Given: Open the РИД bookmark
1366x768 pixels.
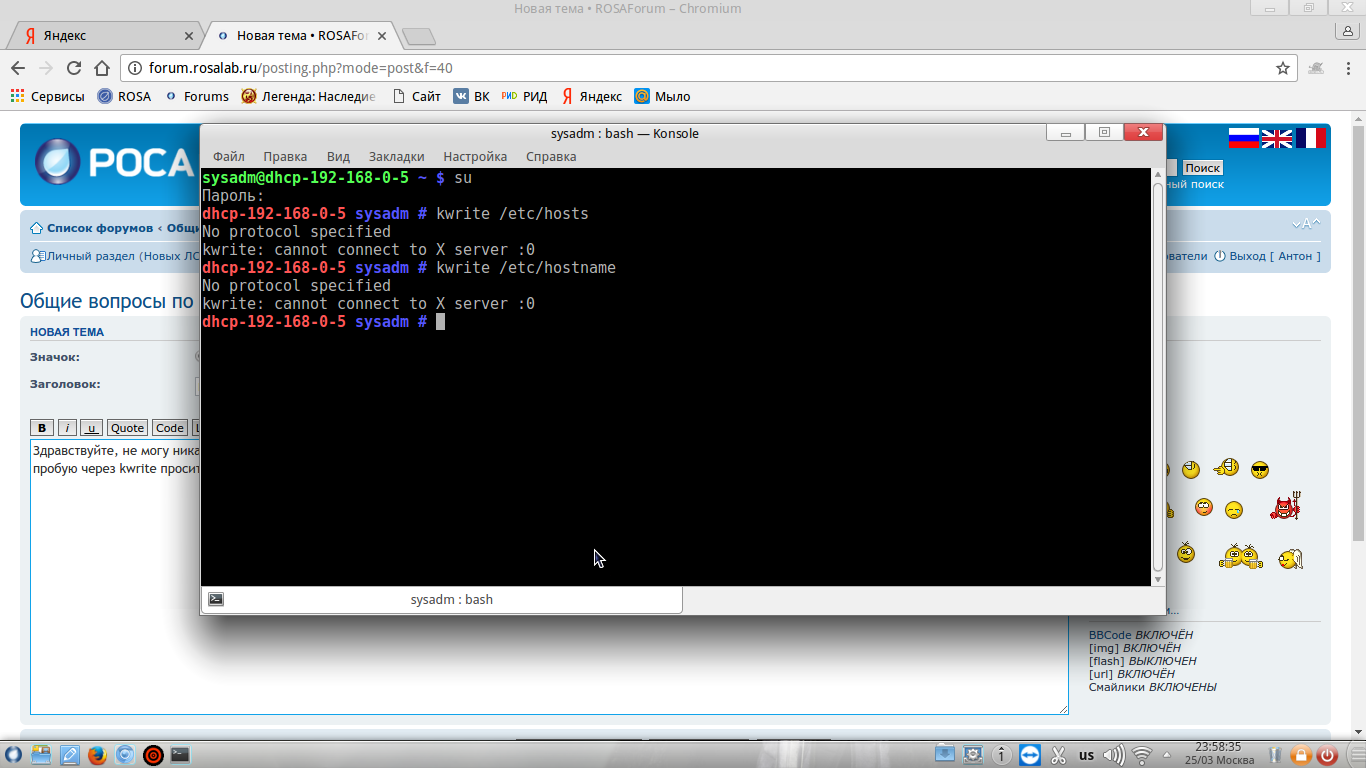Looking at the screenshot, I should pos(524,97).
